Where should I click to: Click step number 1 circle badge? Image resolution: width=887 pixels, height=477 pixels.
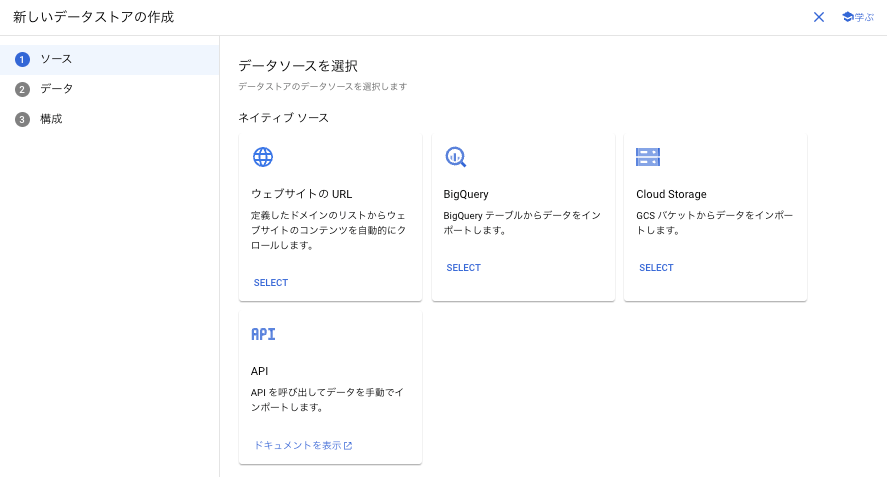(x=22, y=59)
